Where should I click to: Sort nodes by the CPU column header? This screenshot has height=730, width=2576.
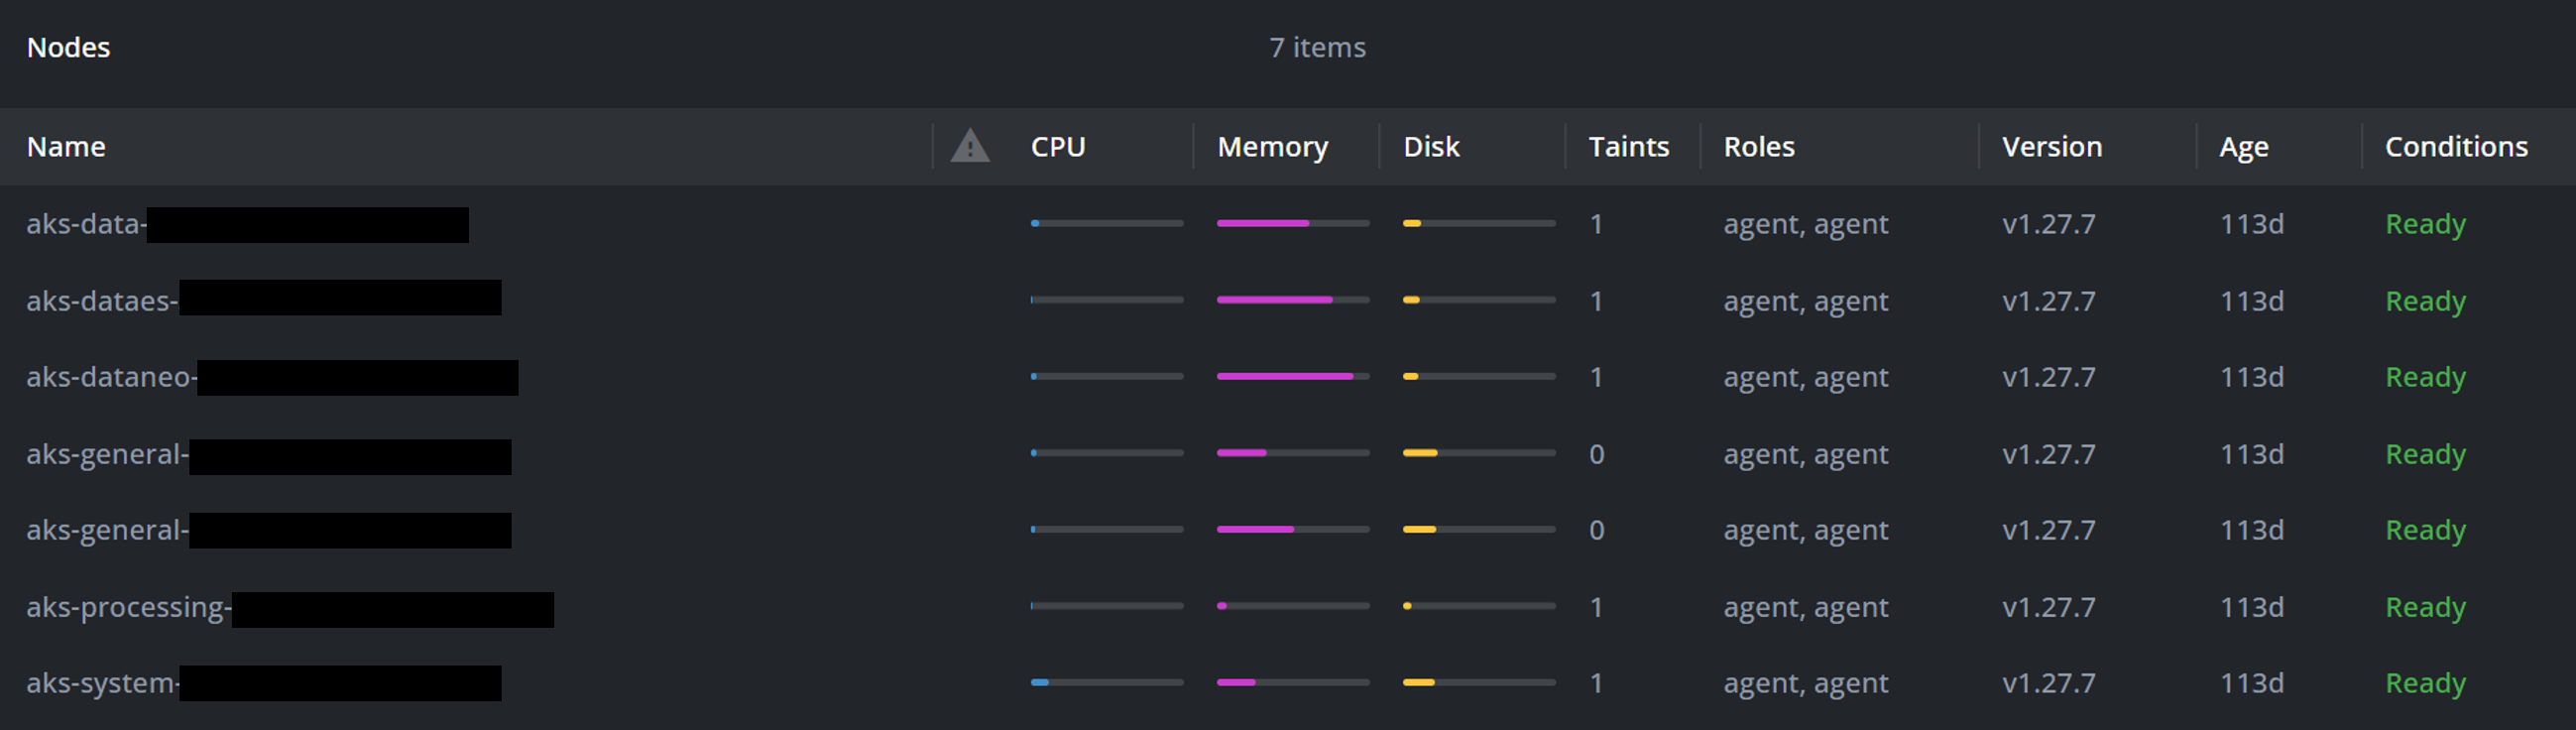click(x=1058, y=147)
